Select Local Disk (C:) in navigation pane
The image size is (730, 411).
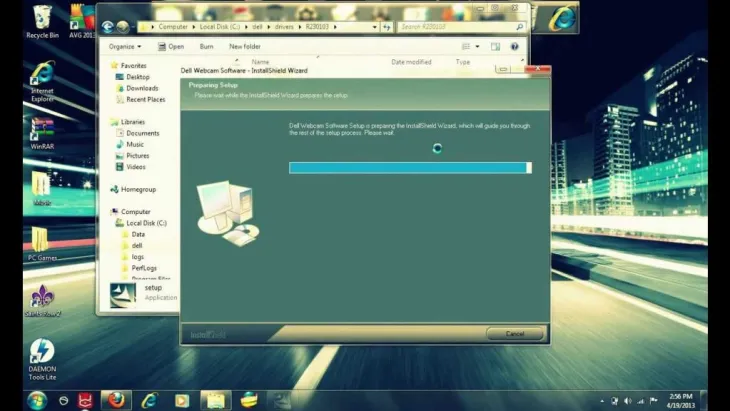click(x=146, y=223)
